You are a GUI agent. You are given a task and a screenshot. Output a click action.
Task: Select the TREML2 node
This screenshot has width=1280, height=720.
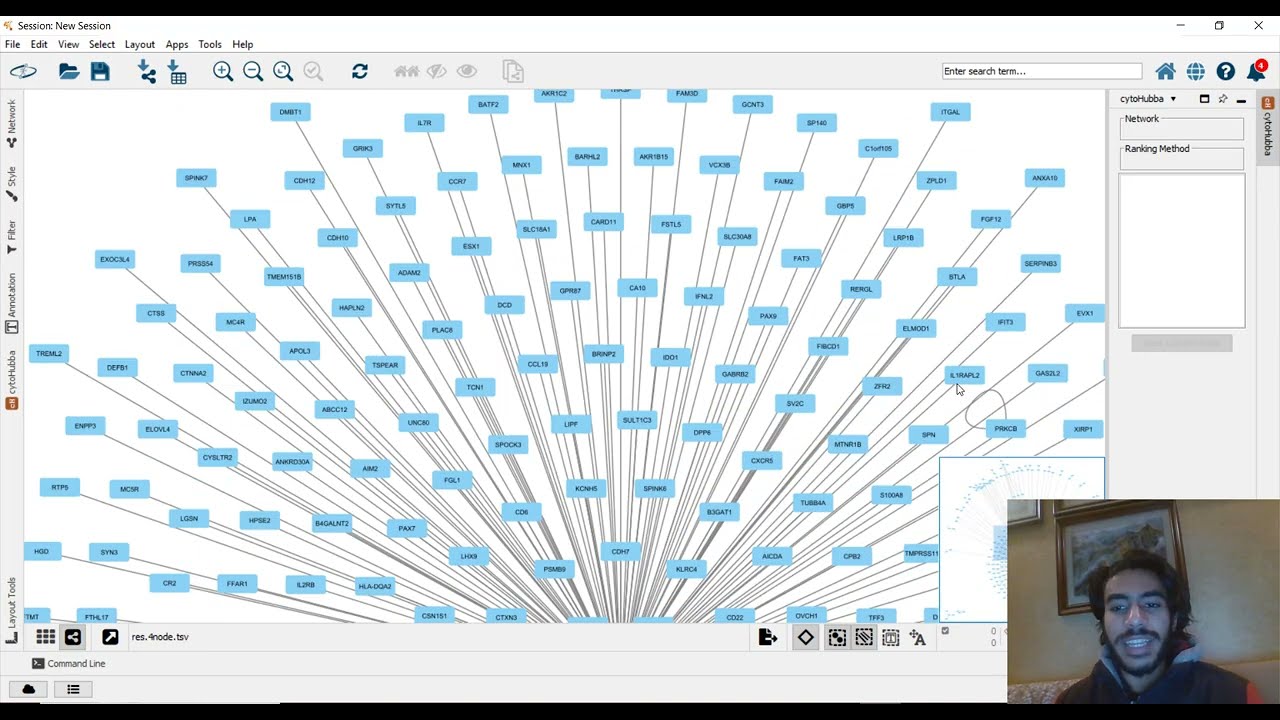tap(48, 354)
